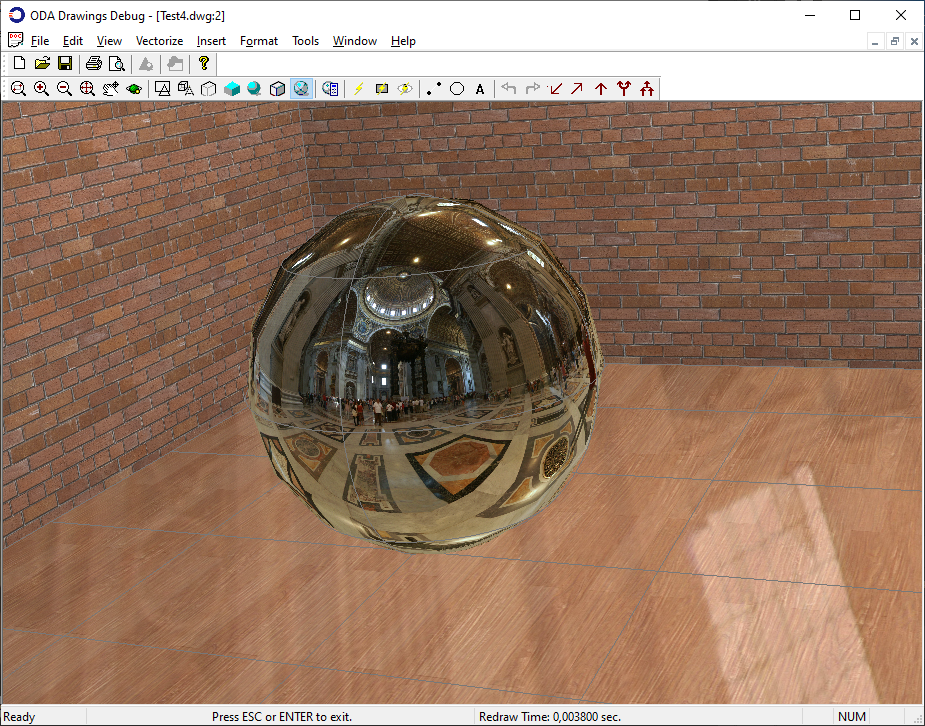Print the drawing with printer icon
The image size is (925, 726).
click(94, 64)
